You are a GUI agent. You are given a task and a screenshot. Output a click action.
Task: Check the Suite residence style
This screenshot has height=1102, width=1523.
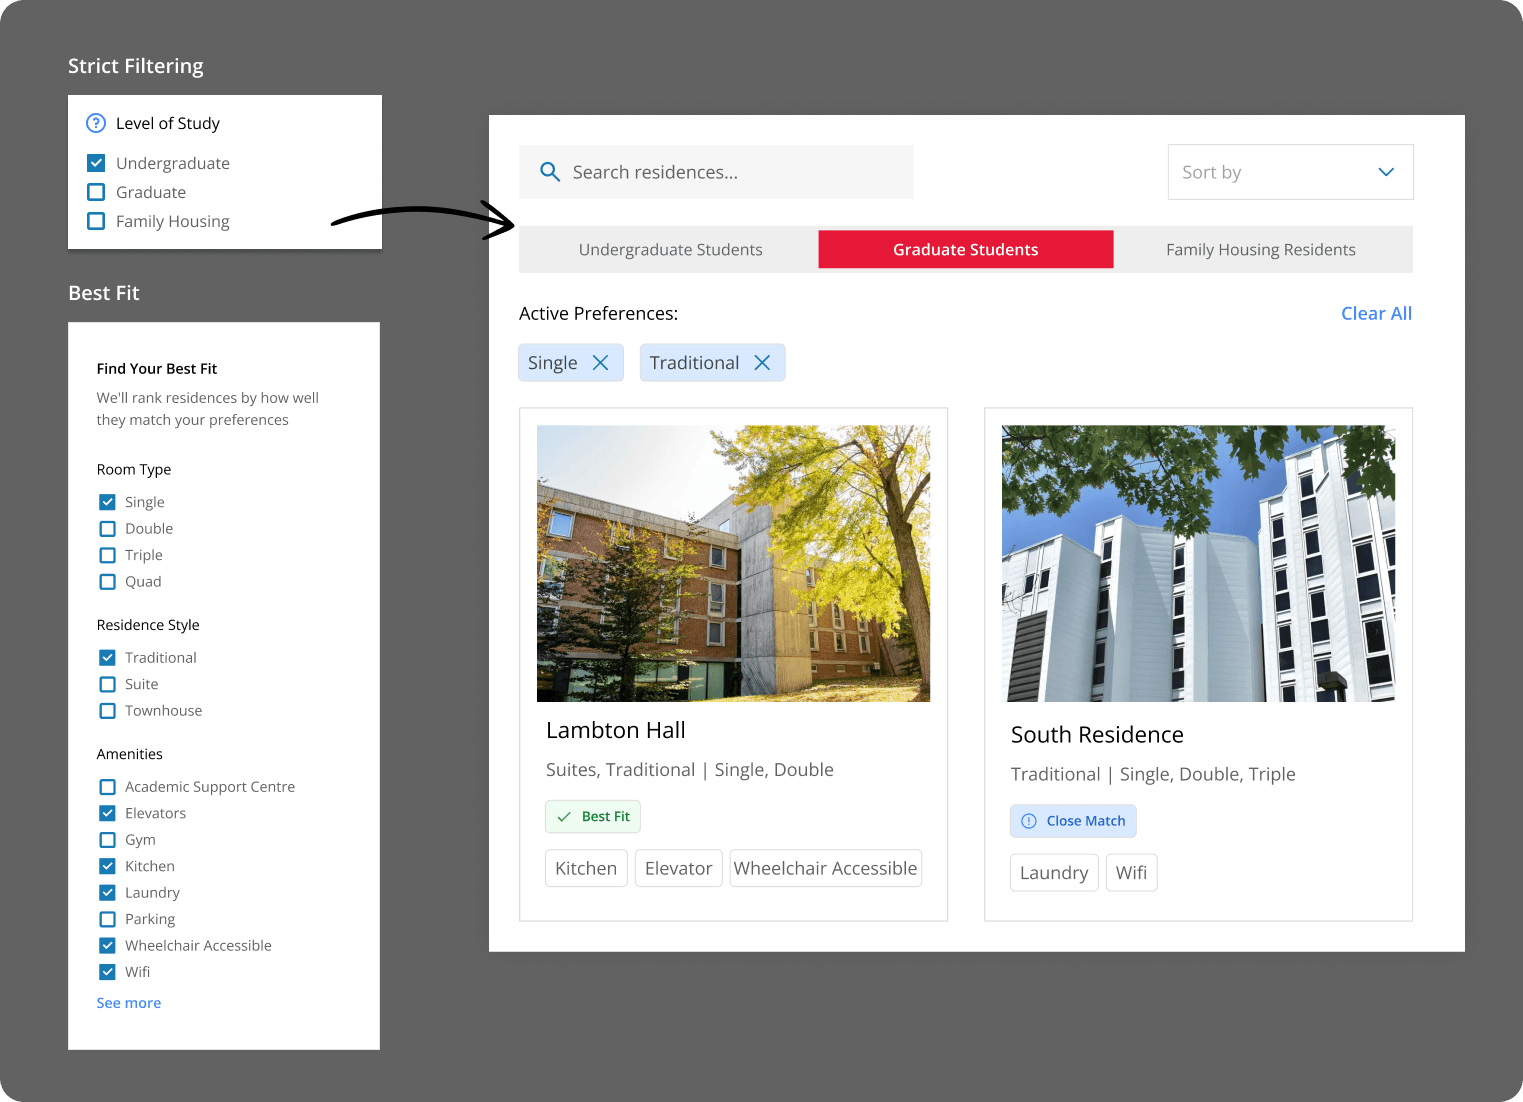107,684
